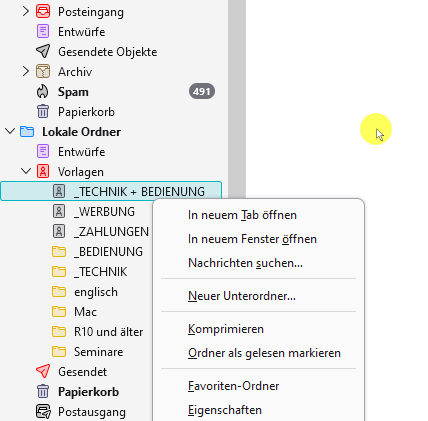
Task: Expand the Archiv folder chevron
Action: 26,71
